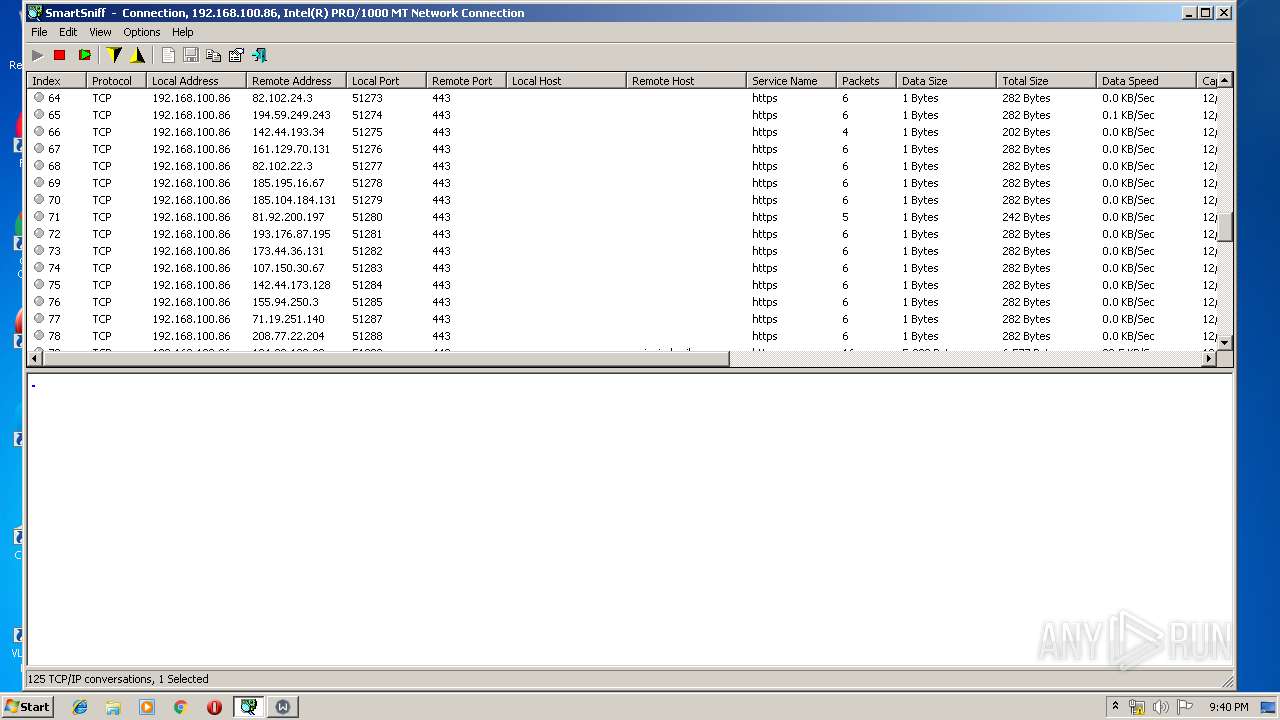Open Properties toolbar icon
Image resolution: width=1280 pixels, height=720 pixels.
point(236,55)
